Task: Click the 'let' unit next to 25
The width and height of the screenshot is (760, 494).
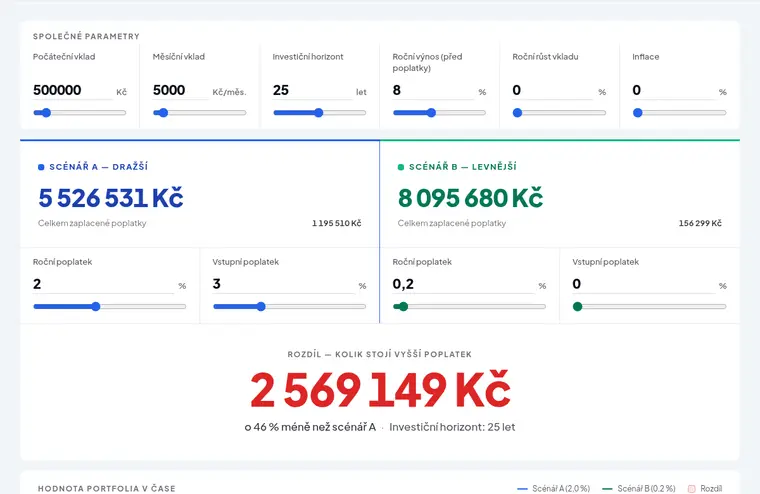Action: pyautogui.click(x=361, y=92)
